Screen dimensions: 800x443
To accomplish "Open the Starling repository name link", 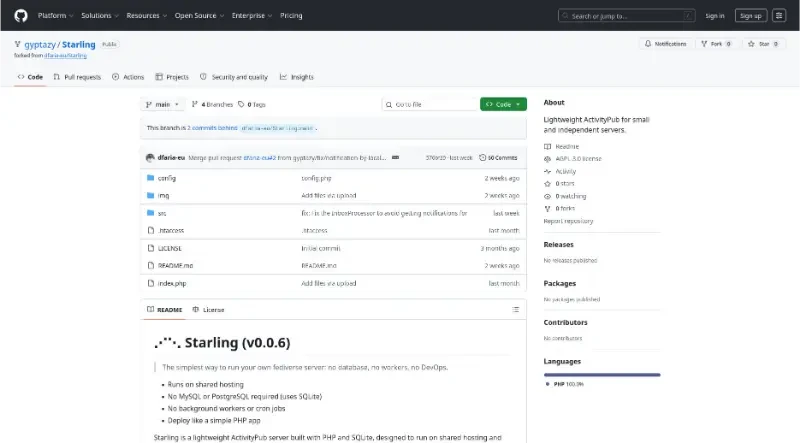I will [79, 45].
